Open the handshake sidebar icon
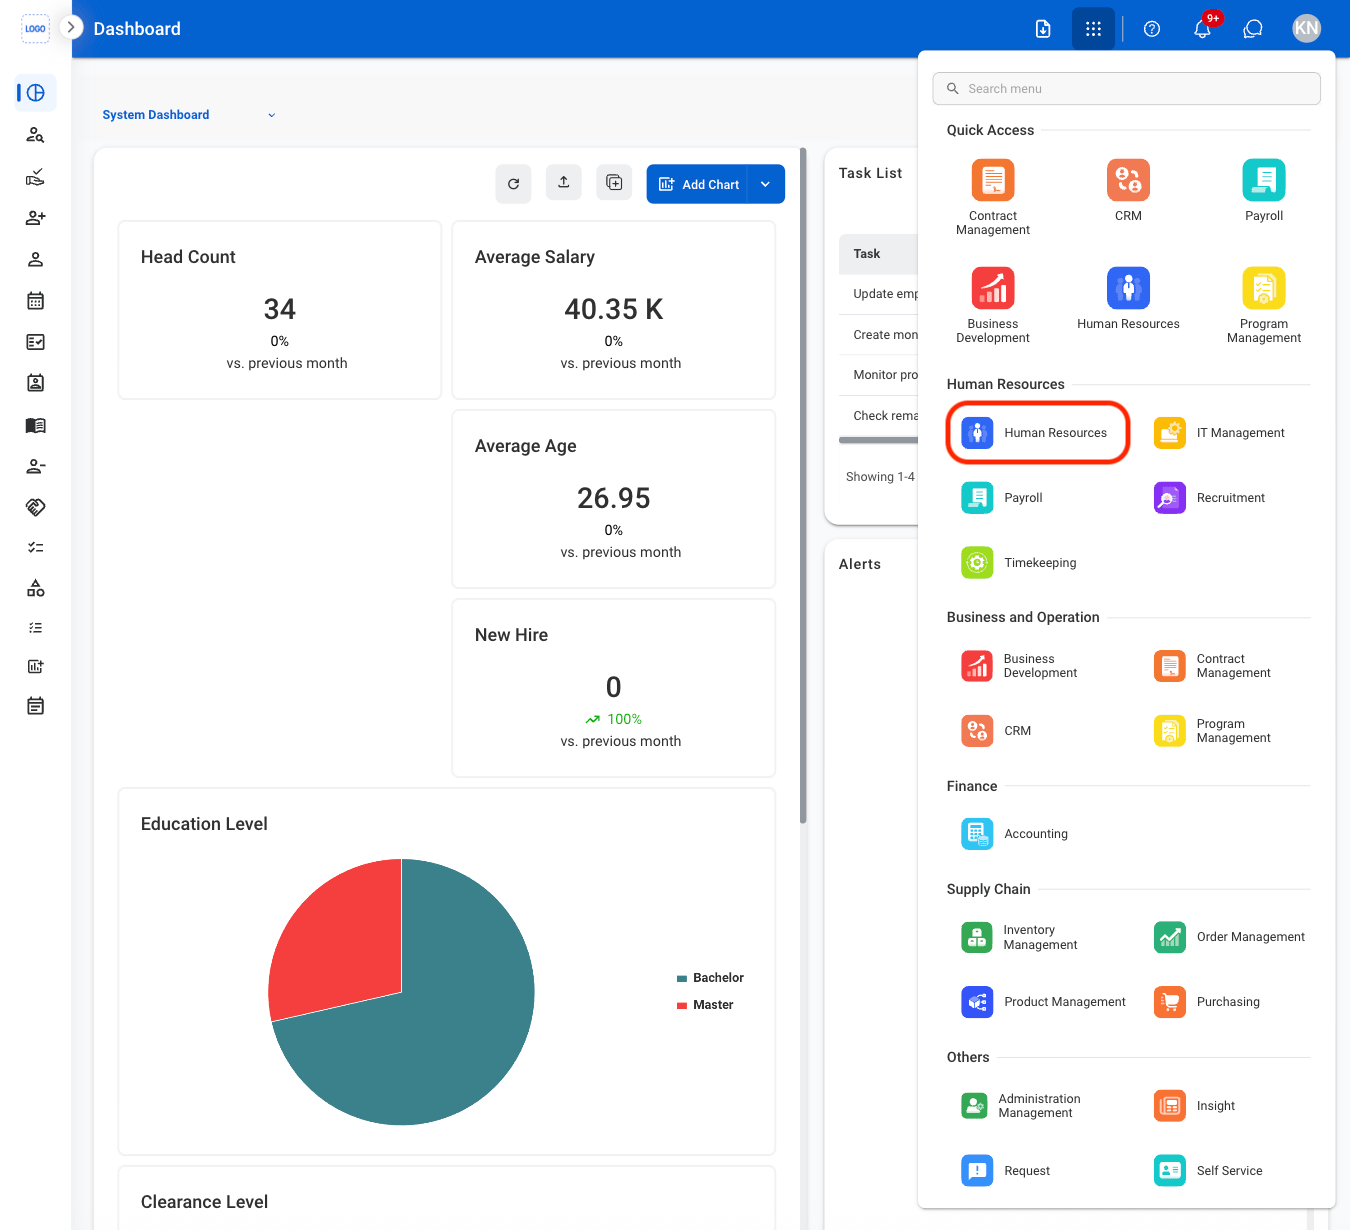Screen dimensions: 1350x1230 coord(35,507)
